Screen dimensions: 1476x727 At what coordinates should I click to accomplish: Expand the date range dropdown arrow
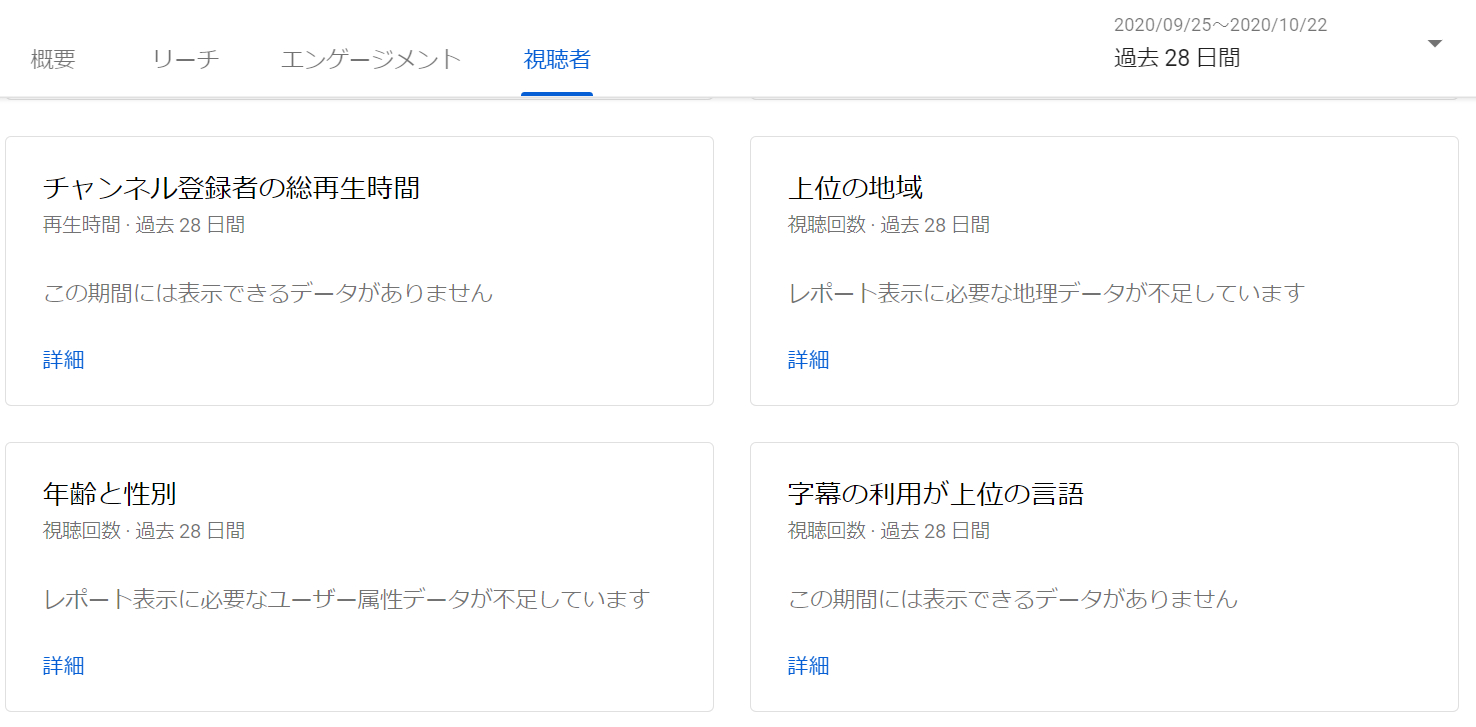(1435, 44)
